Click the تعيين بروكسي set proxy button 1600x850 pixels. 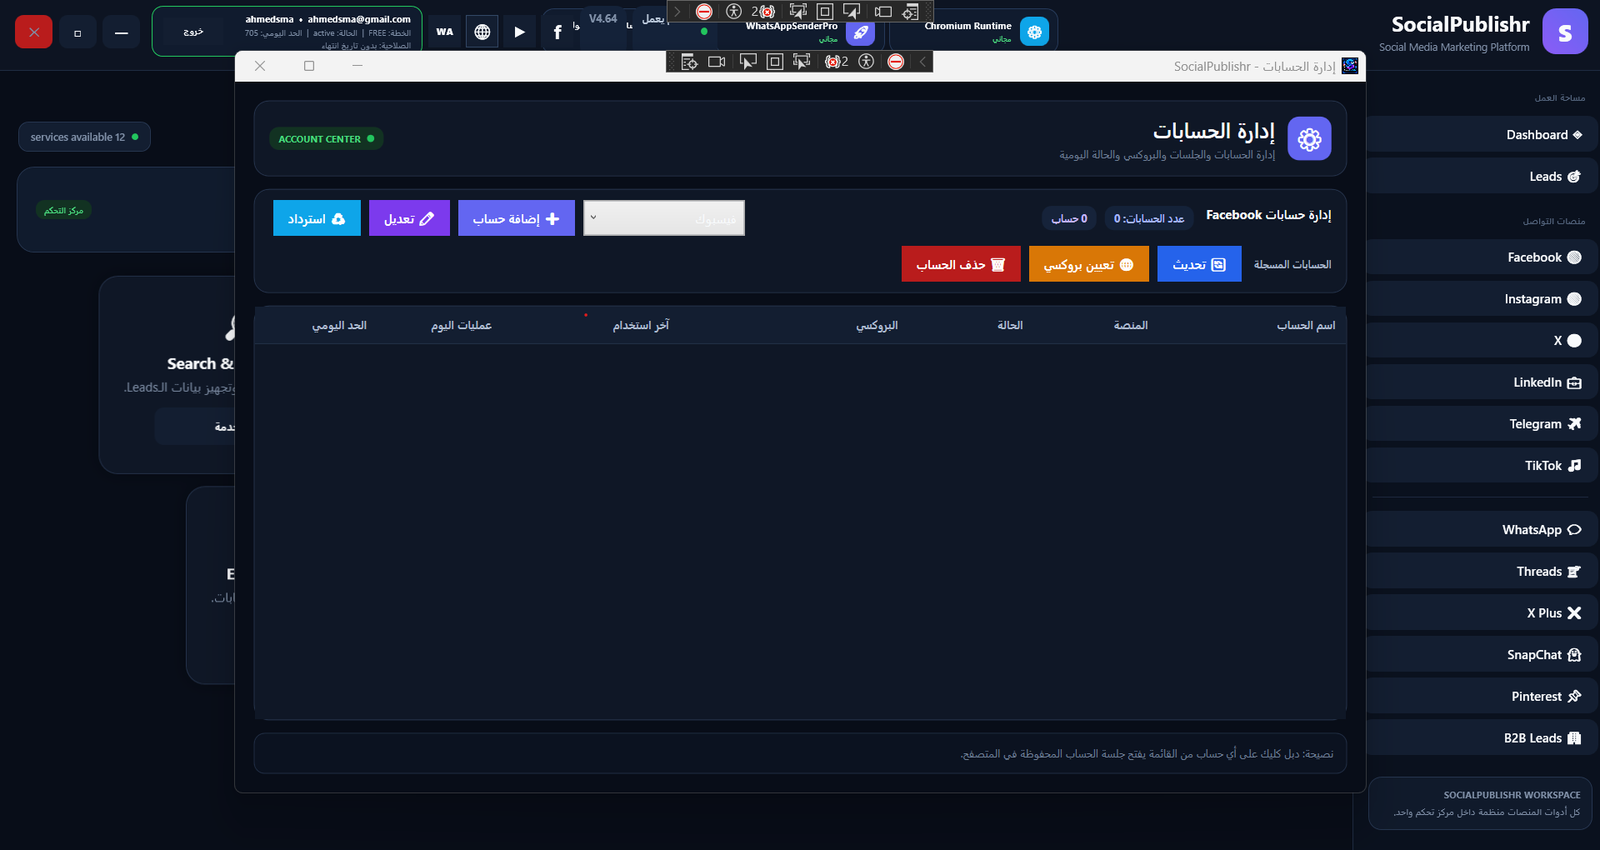1089,264
